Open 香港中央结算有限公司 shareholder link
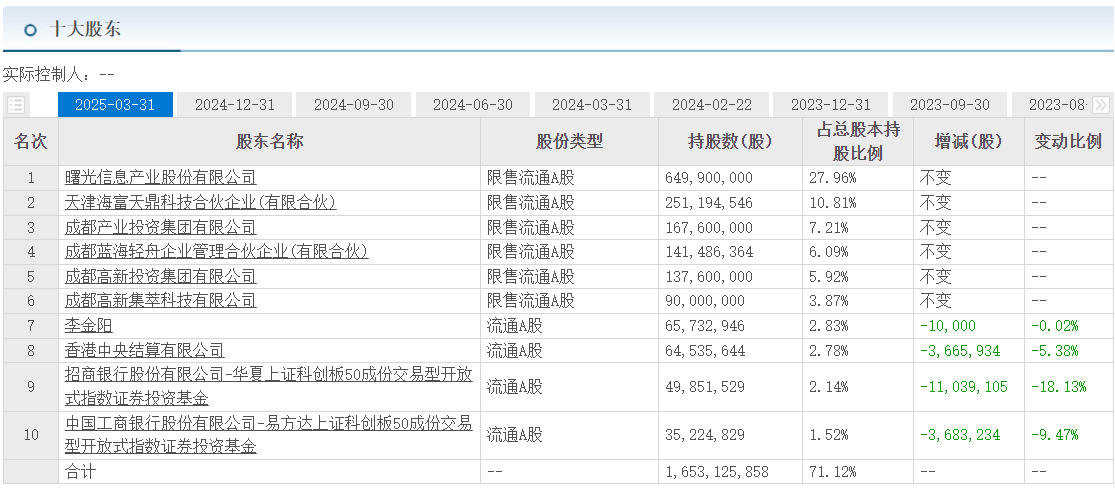The height and width of the screenshot is (490, 1115). point(144,350)
